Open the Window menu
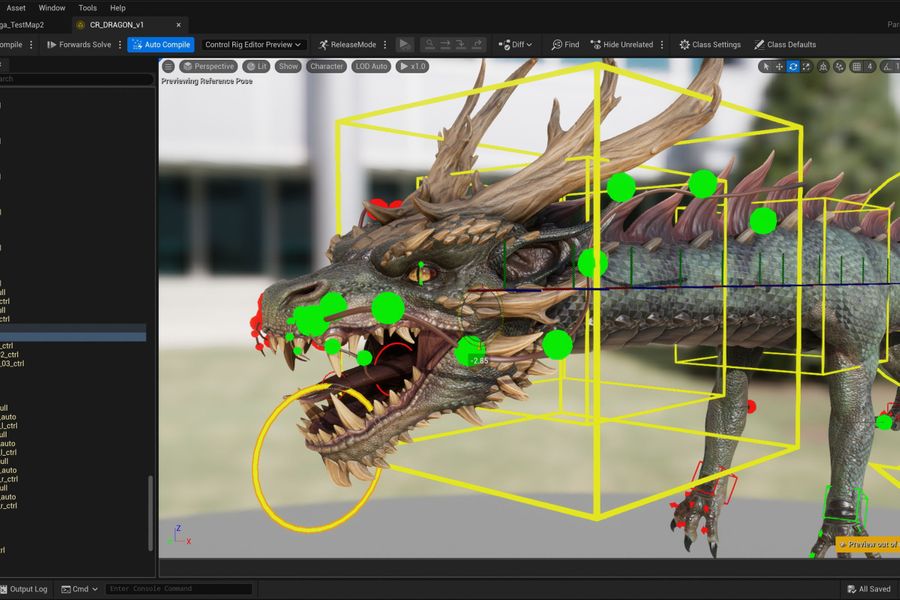Viewport: 900px width, 600px height. [51, 7]
